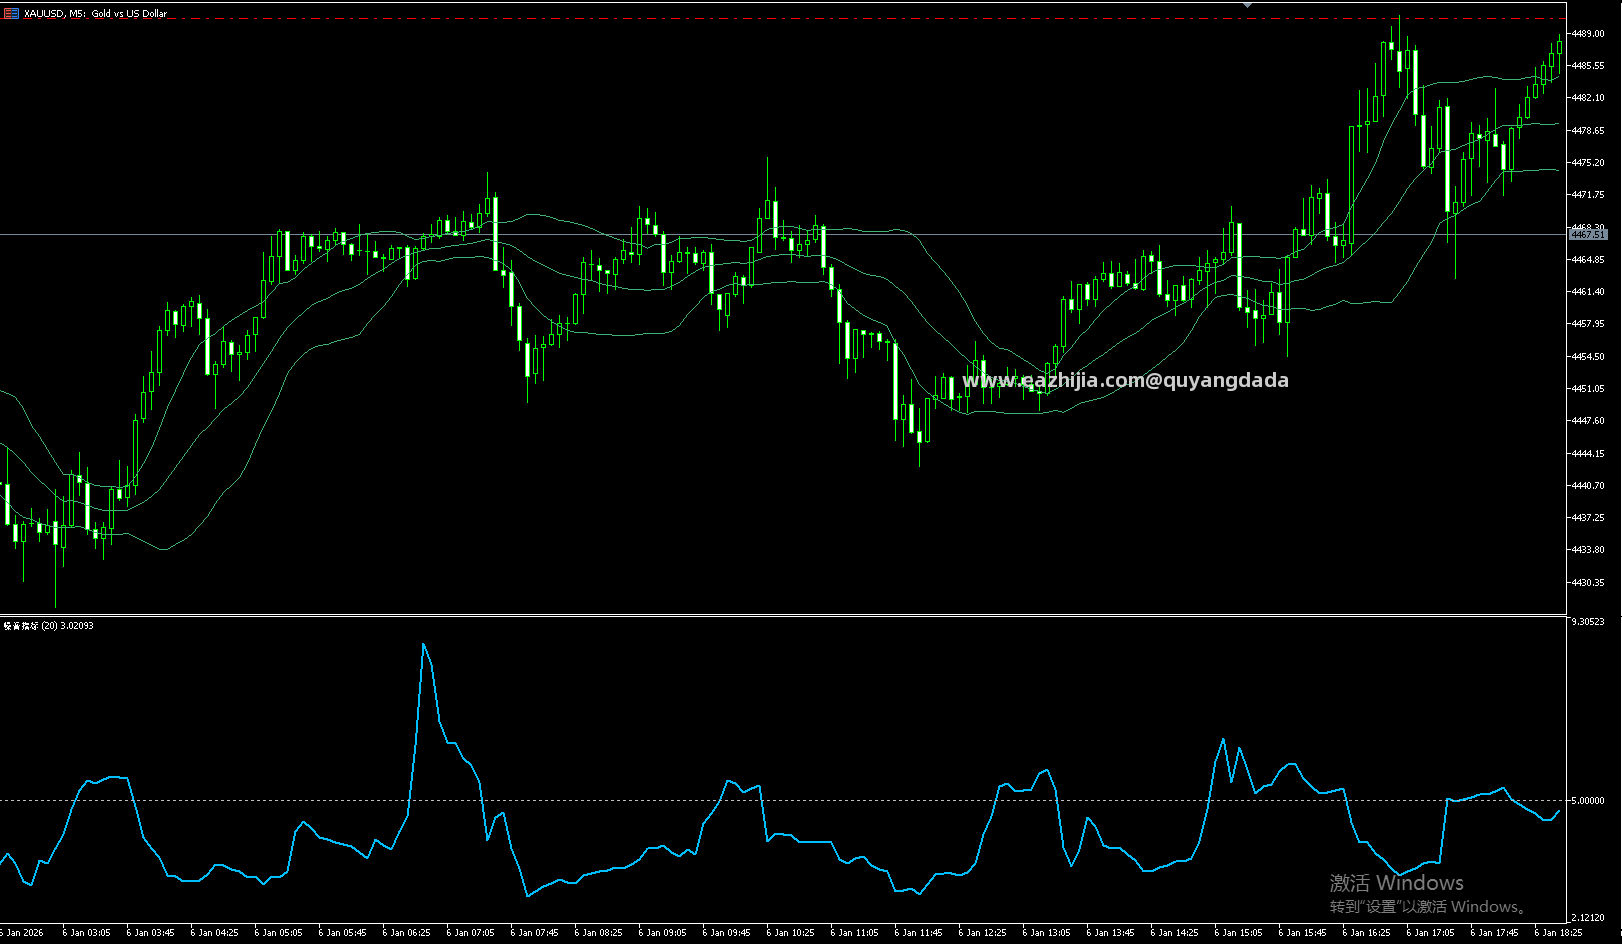
Task: Click time label "6 Jan 09:05"
Action: (x=662, y=933)
